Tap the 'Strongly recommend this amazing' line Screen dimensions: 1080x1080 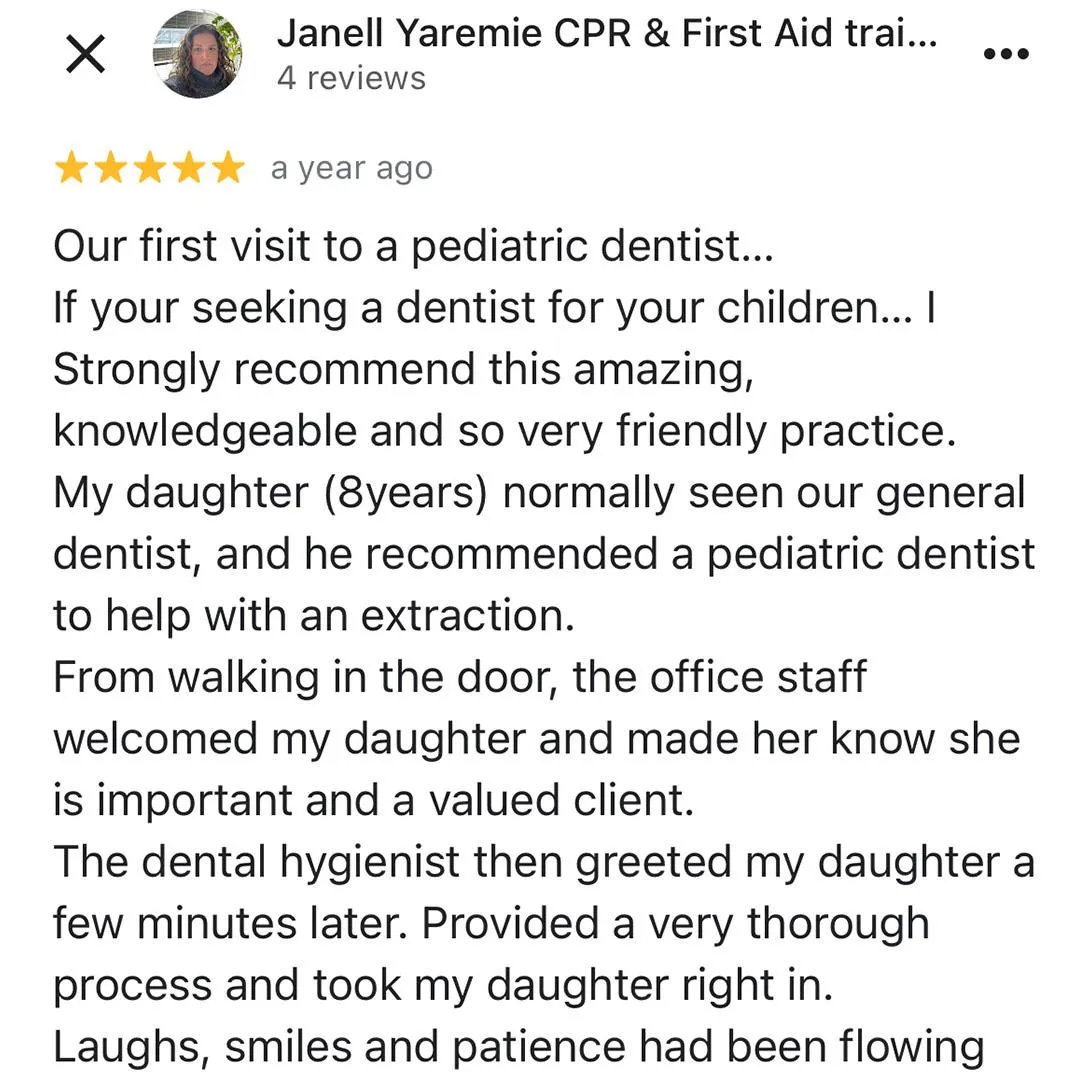(404, 370)
